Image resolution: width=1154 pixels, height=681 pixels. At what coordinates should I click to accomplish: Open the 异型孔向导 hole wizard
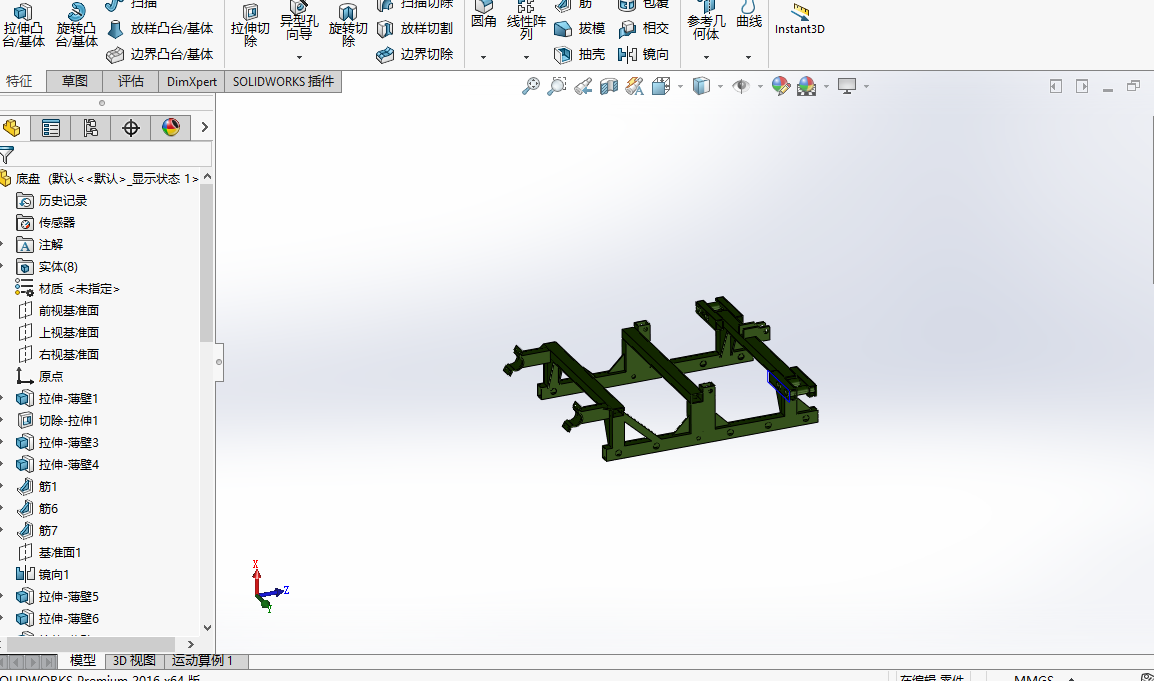[x=299, y=22]
